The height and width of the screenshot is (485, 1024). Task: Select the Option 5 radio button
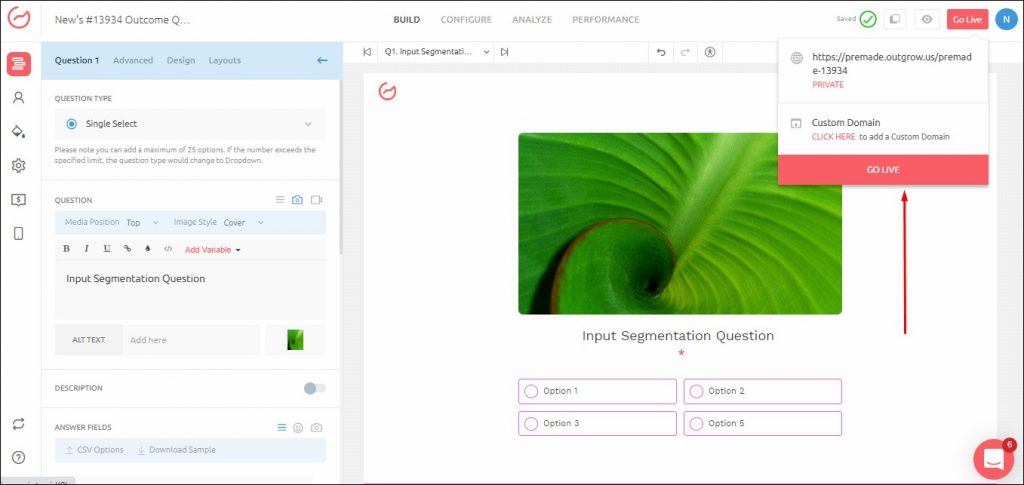696,423
